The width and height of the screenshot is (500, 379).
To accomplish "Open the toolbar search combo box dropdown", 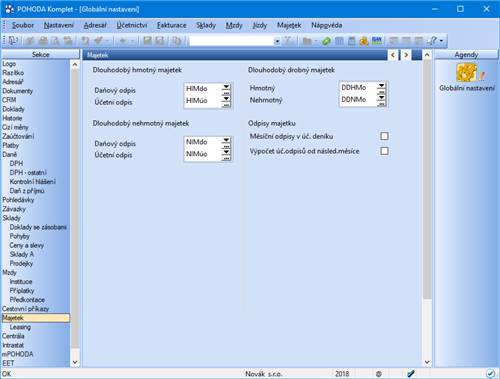I will click(277, 41).
